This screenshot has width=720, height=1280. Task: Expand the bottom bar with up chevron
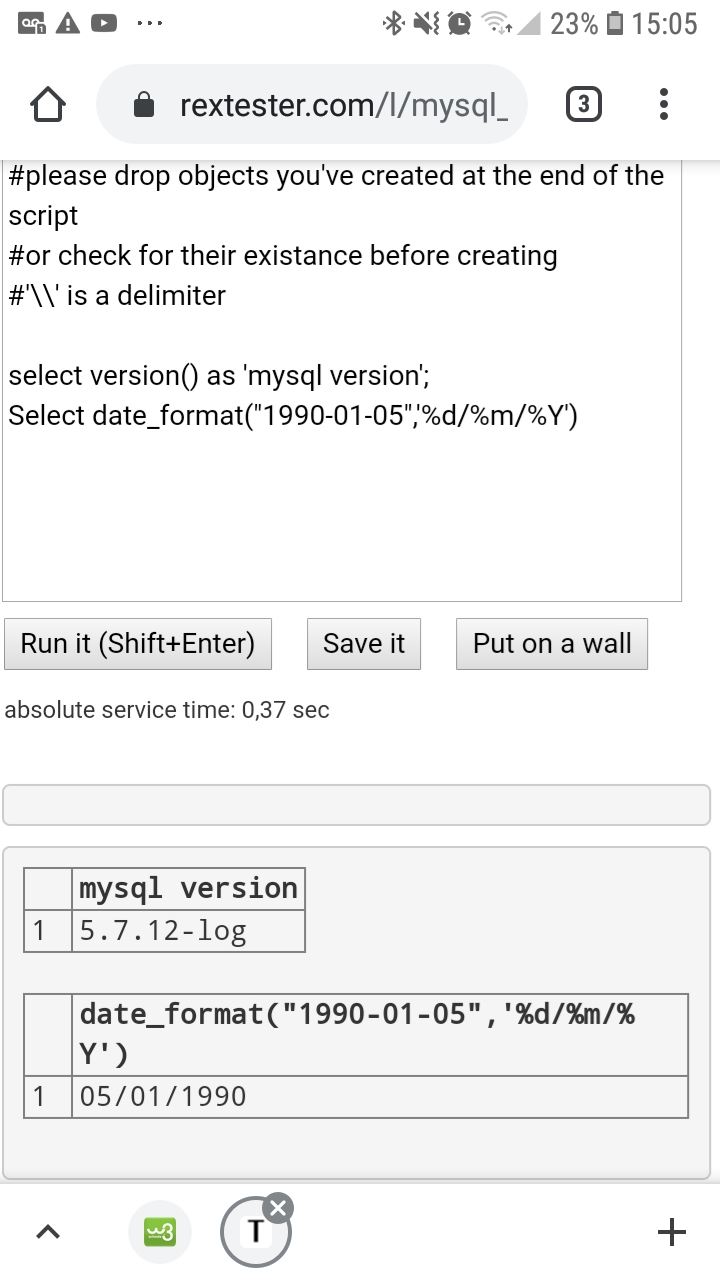click(x=48, y=1234)
